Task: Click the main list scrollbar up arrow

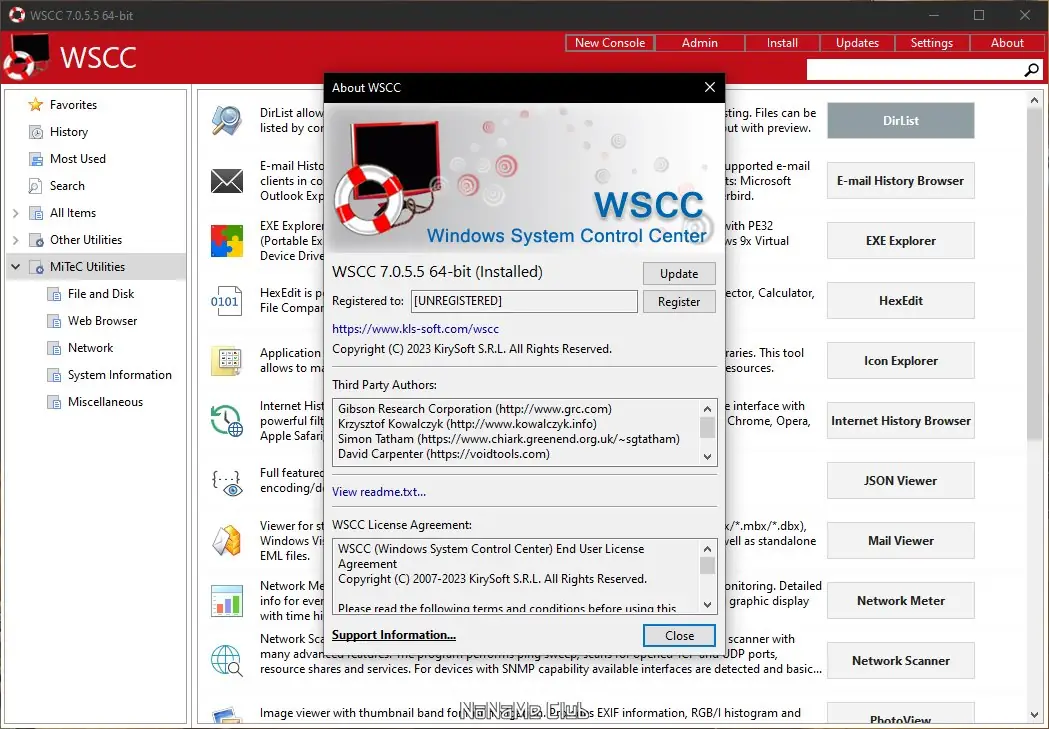Action: click(x=1034, y=100)
